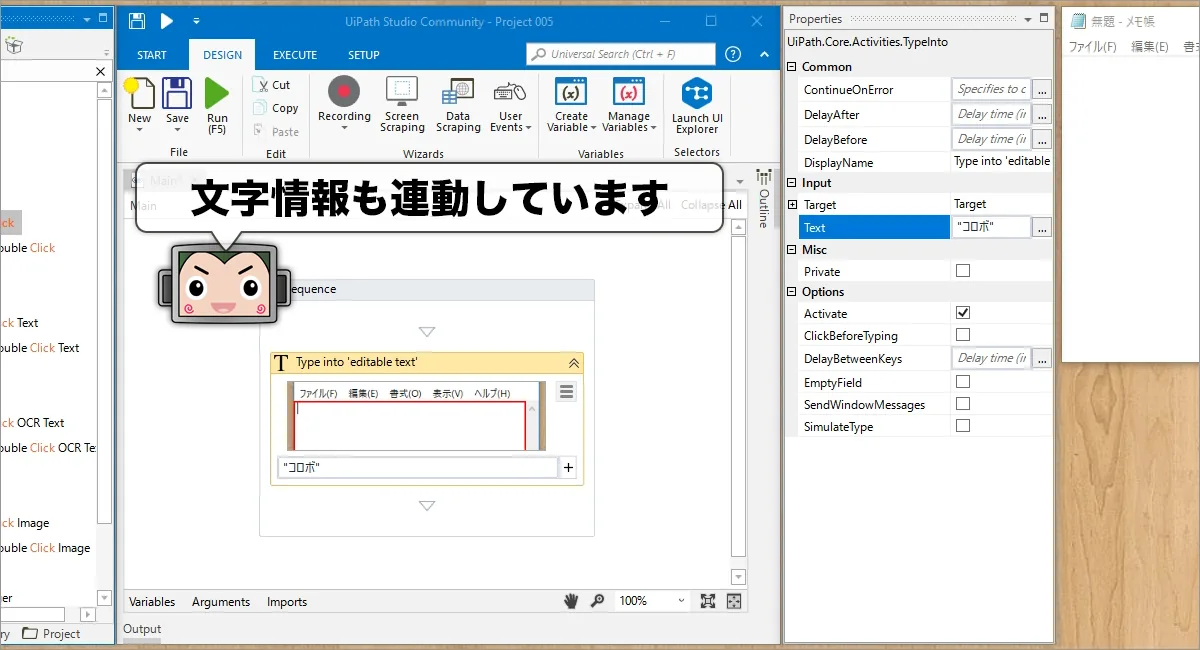The image size is (1200, 650).
Task: Run the workflow with green Run (F5) button
Action: click(217, 94)
